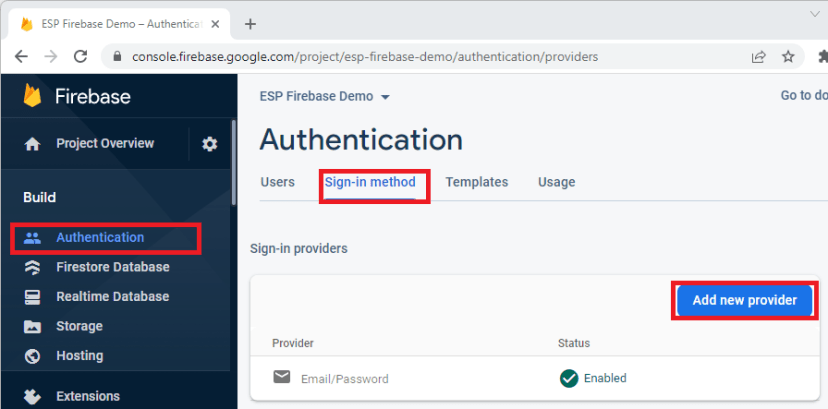Open project settings gear icon

tap(209, 144)
